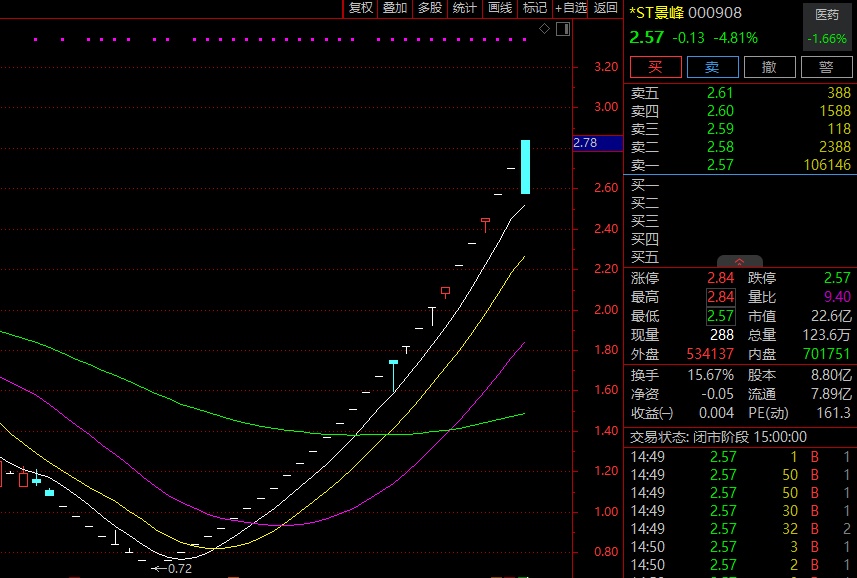This screenshot has height=578, width=857.
Task: Select the 卖一 order row at 2.57
Action: pyautogui.click(x=740, y=165)
